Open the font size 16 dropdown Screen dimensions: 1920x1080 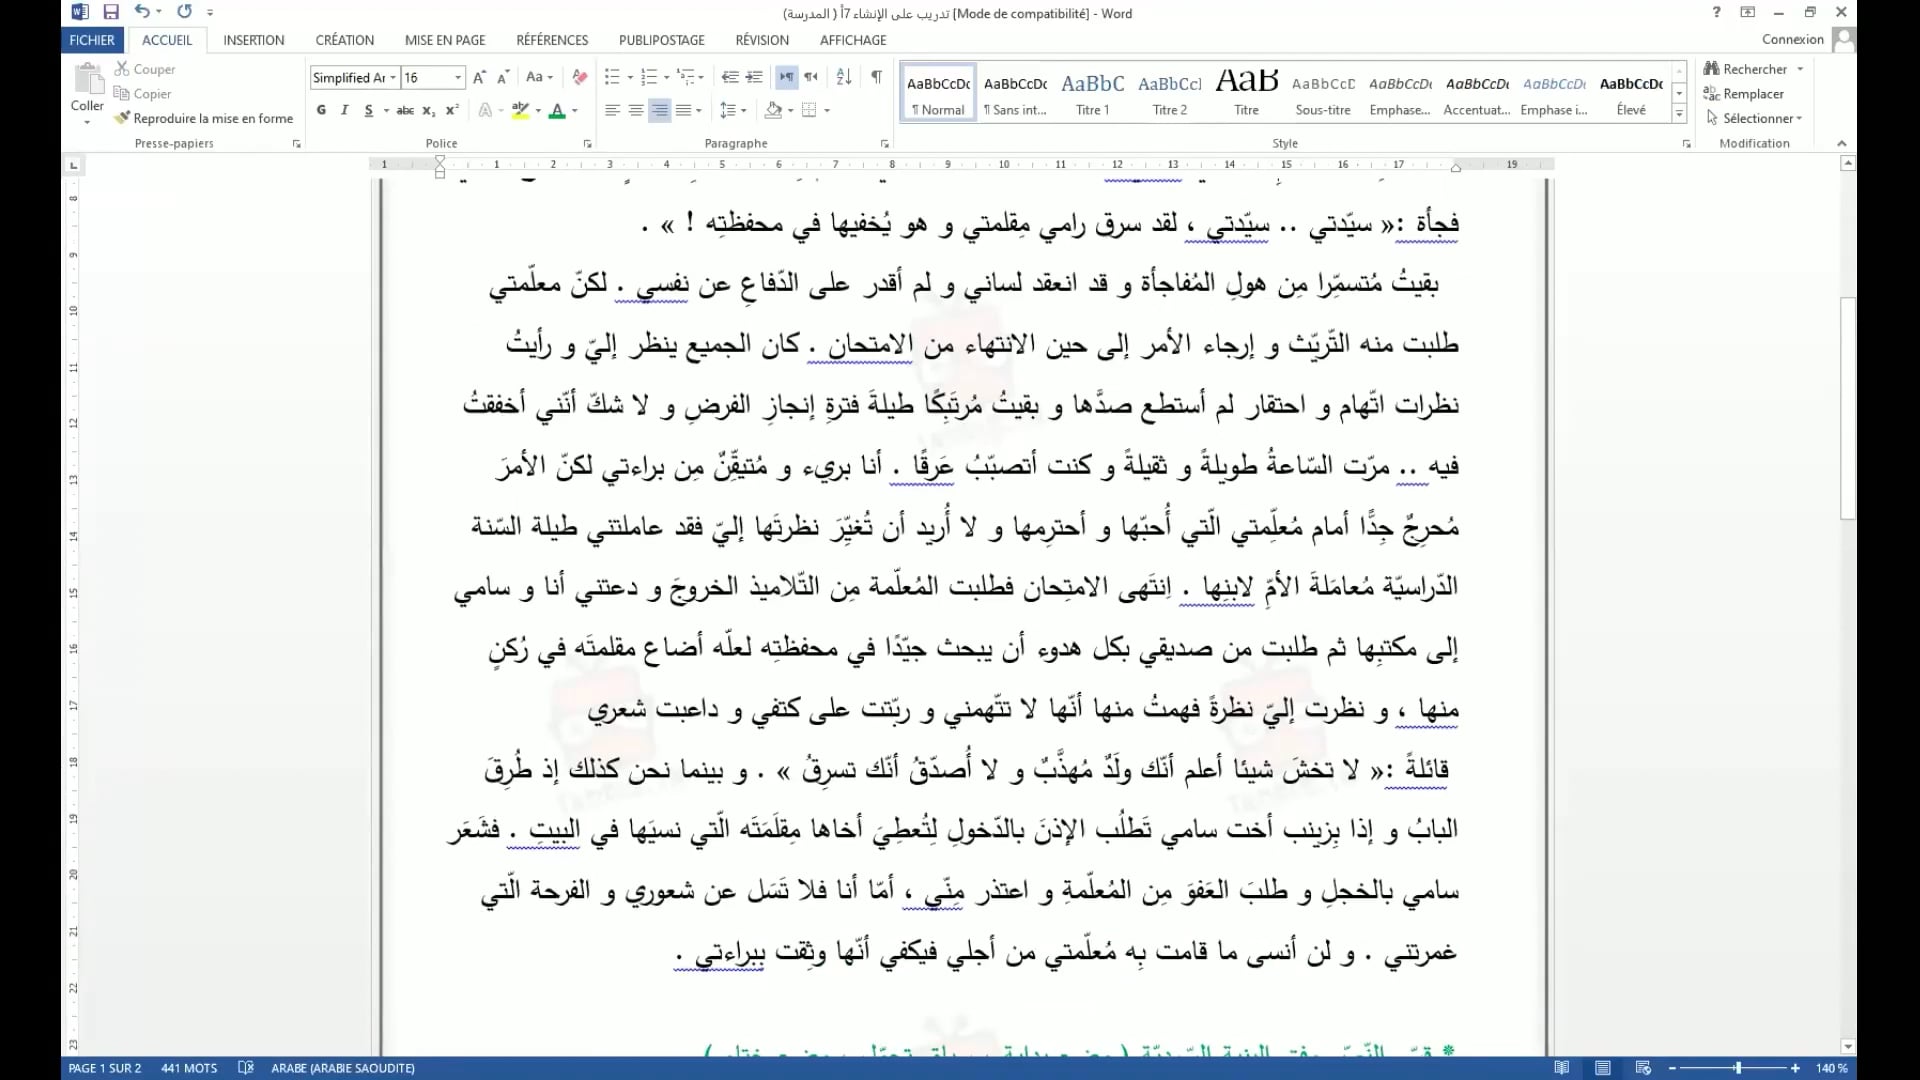458,78
